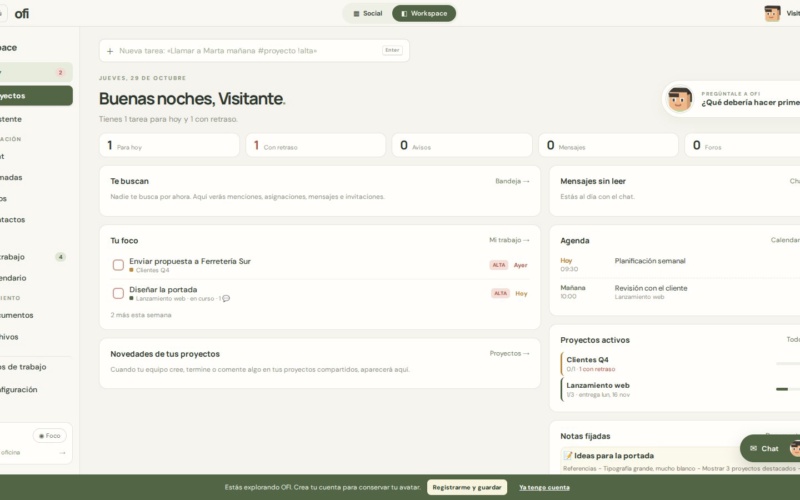Switch to the Workspace tab
This screenshot has height=500, width=800.
pyautogui.click(x=424, y=13)
